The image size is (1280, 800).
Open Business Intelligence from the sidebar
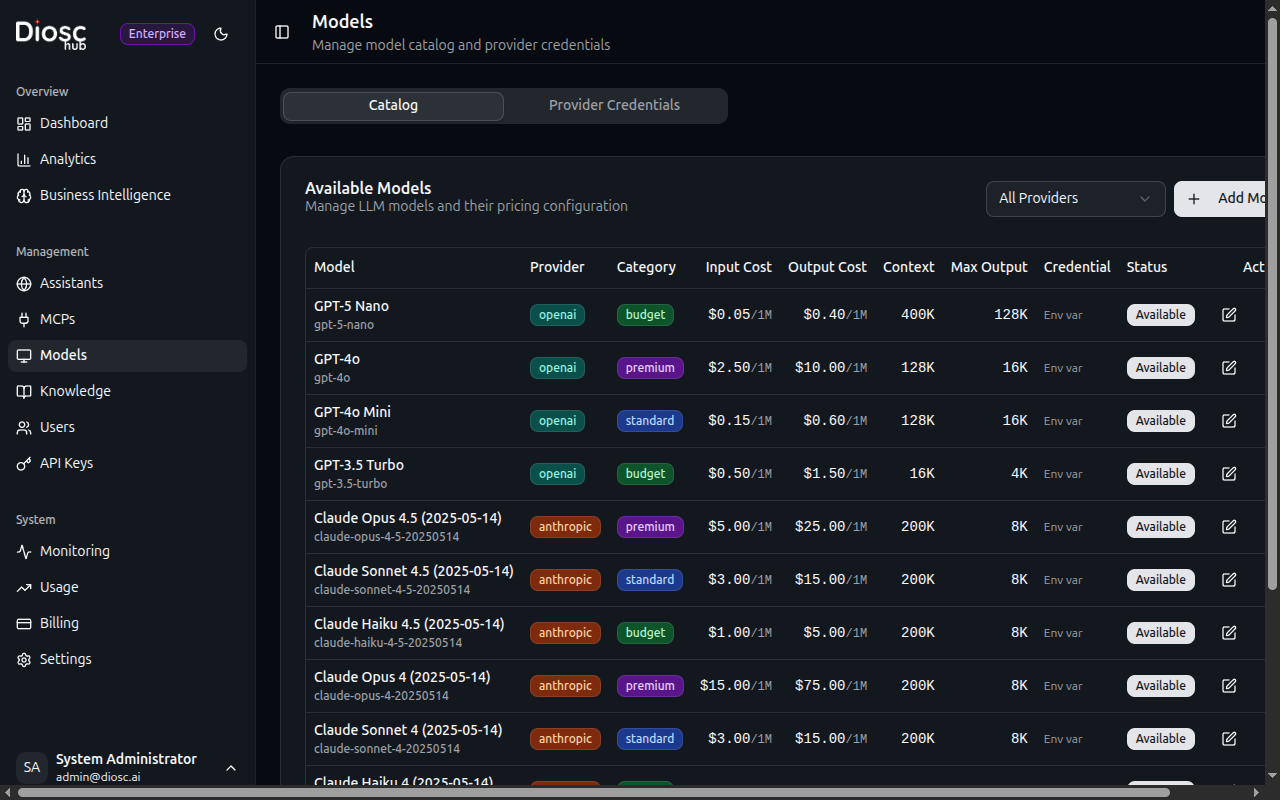click(x=105, y=195)
